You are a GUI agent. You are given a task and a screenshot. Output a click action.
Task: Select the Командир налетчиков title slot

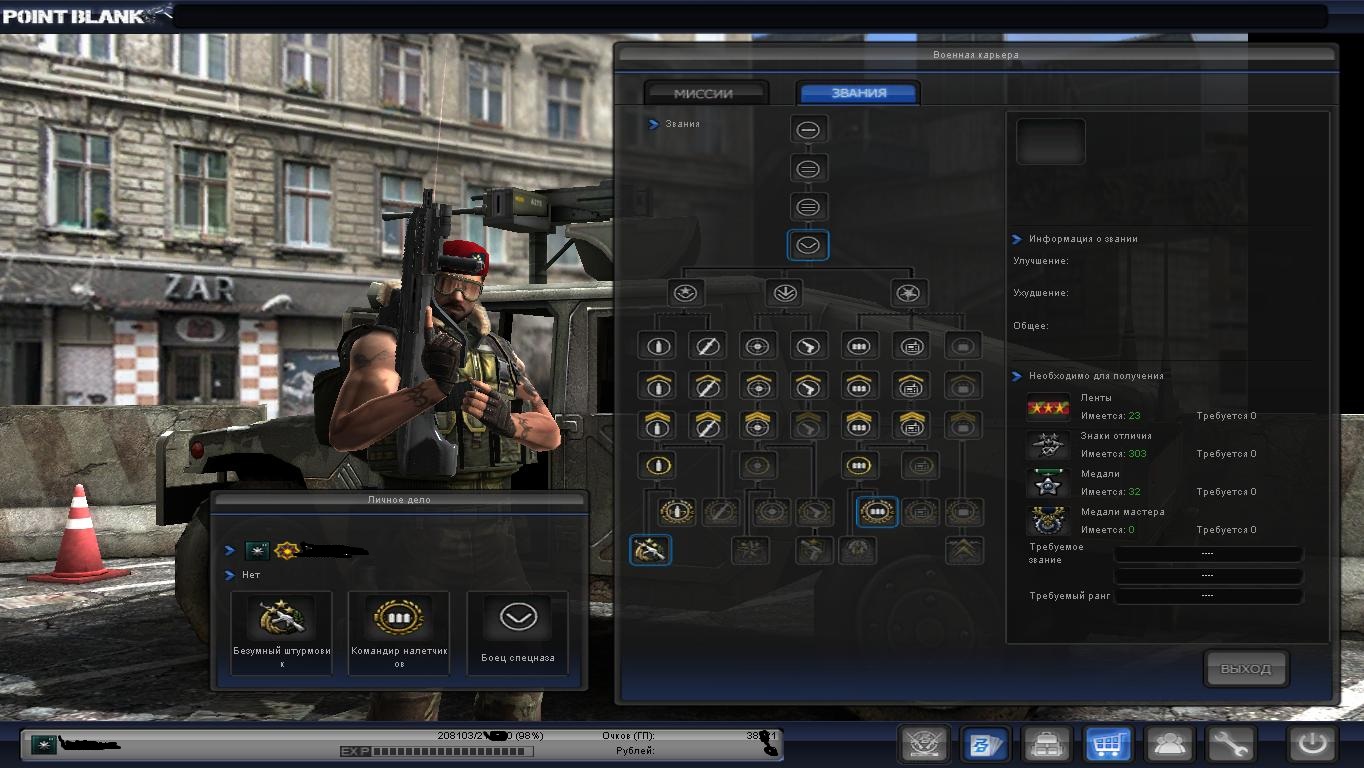(399, 632)
